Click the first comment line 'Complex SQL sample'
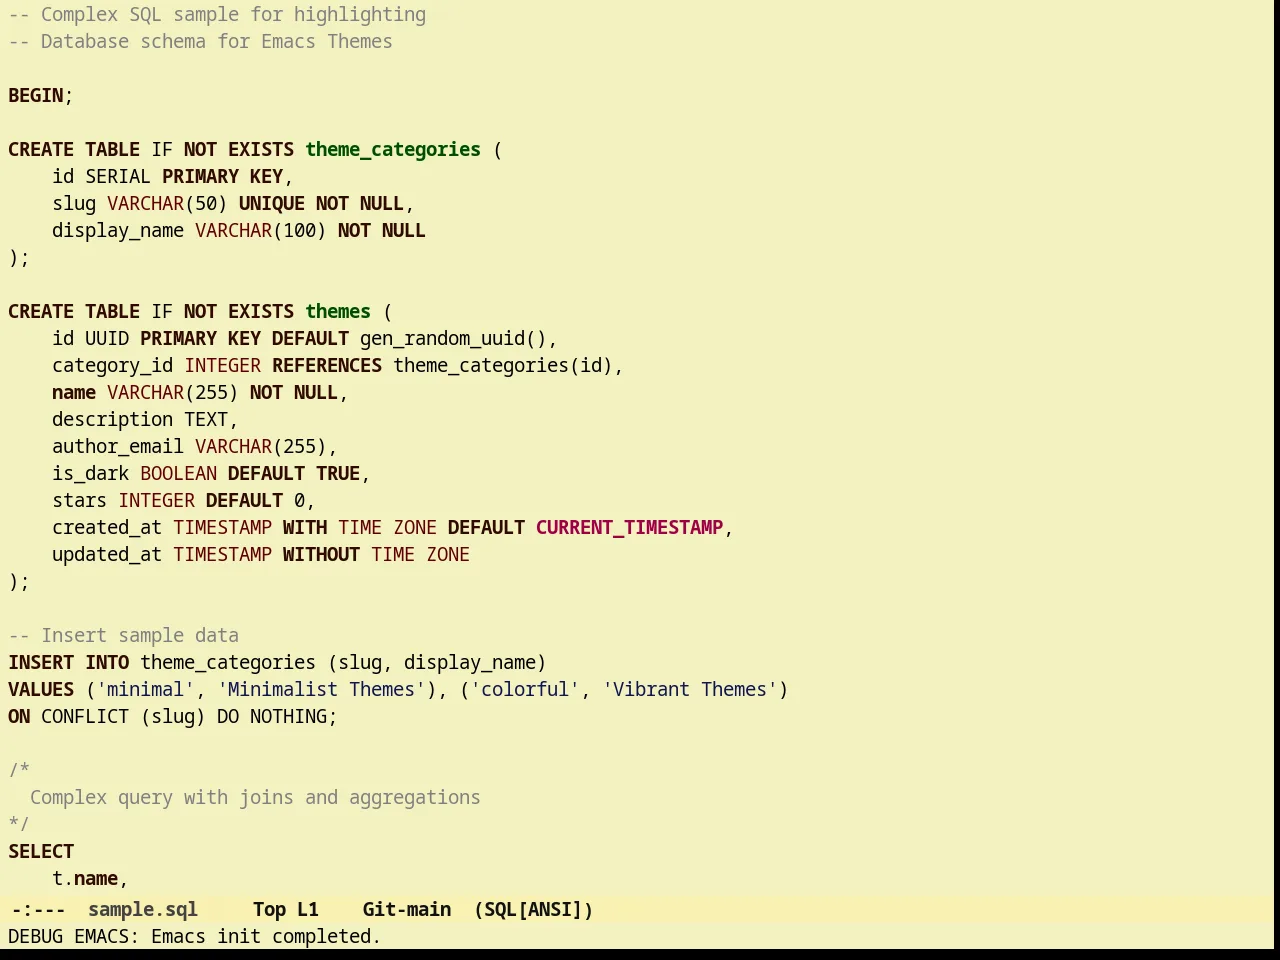Screen dimensions: 1280x960 pos(217,15)
